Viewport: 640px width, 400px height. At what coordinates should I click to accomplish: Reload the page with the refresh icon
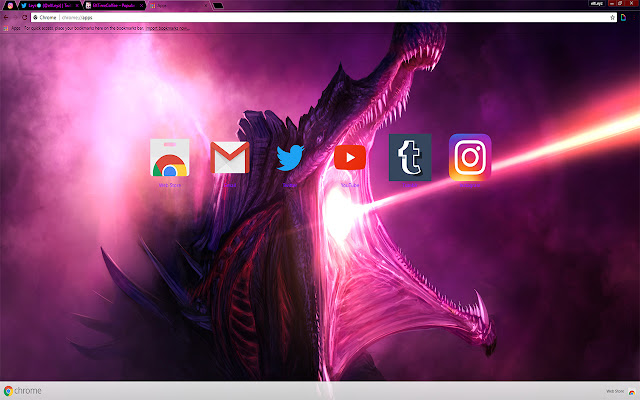tap(24, 18)
